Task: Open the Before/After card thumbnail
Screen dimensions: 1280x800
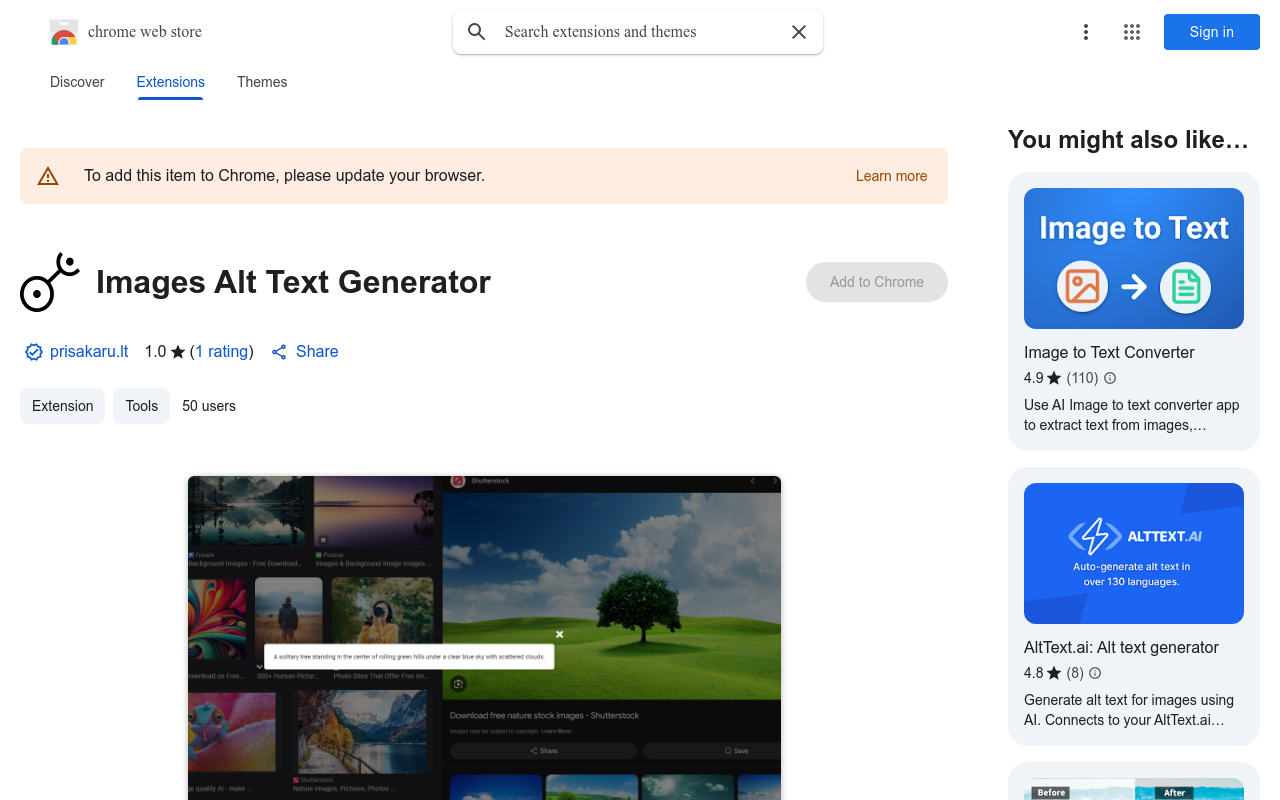Action: pos(1134,789)
